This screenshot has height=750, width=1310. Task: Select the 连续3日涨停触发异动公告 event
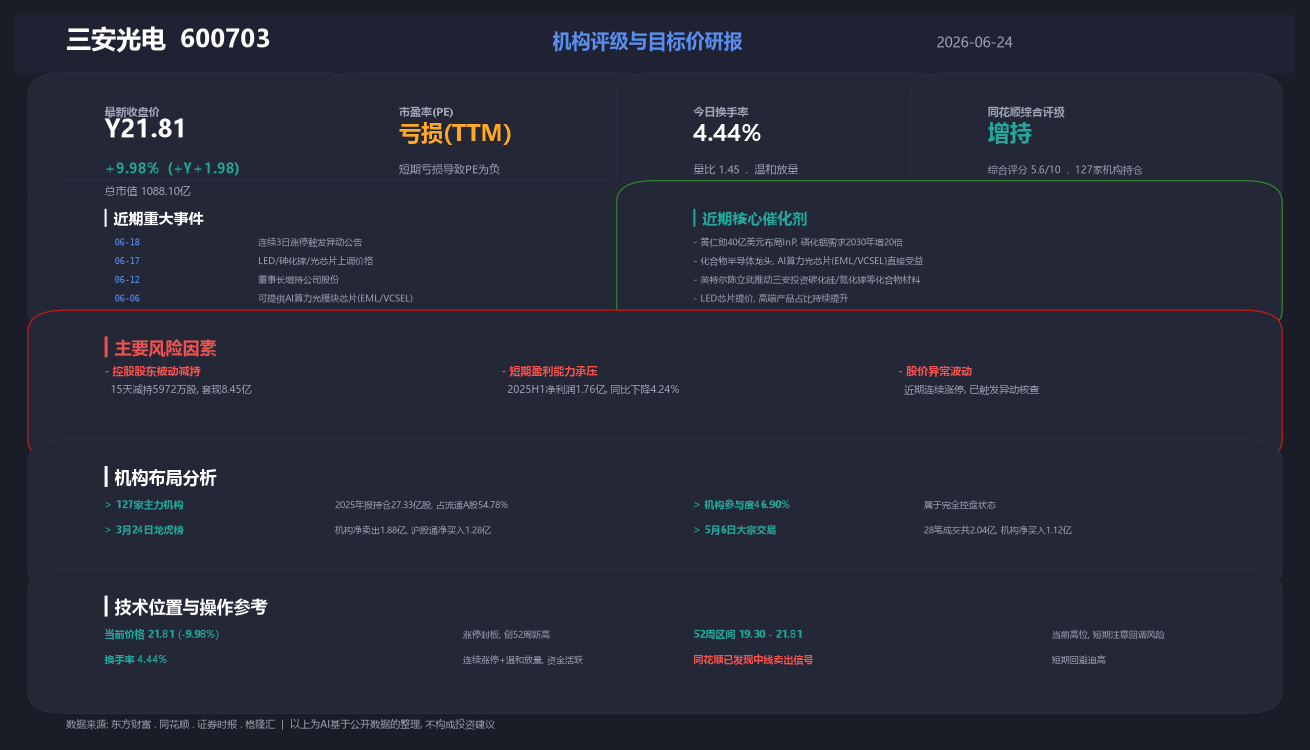(x=310, y=242)
